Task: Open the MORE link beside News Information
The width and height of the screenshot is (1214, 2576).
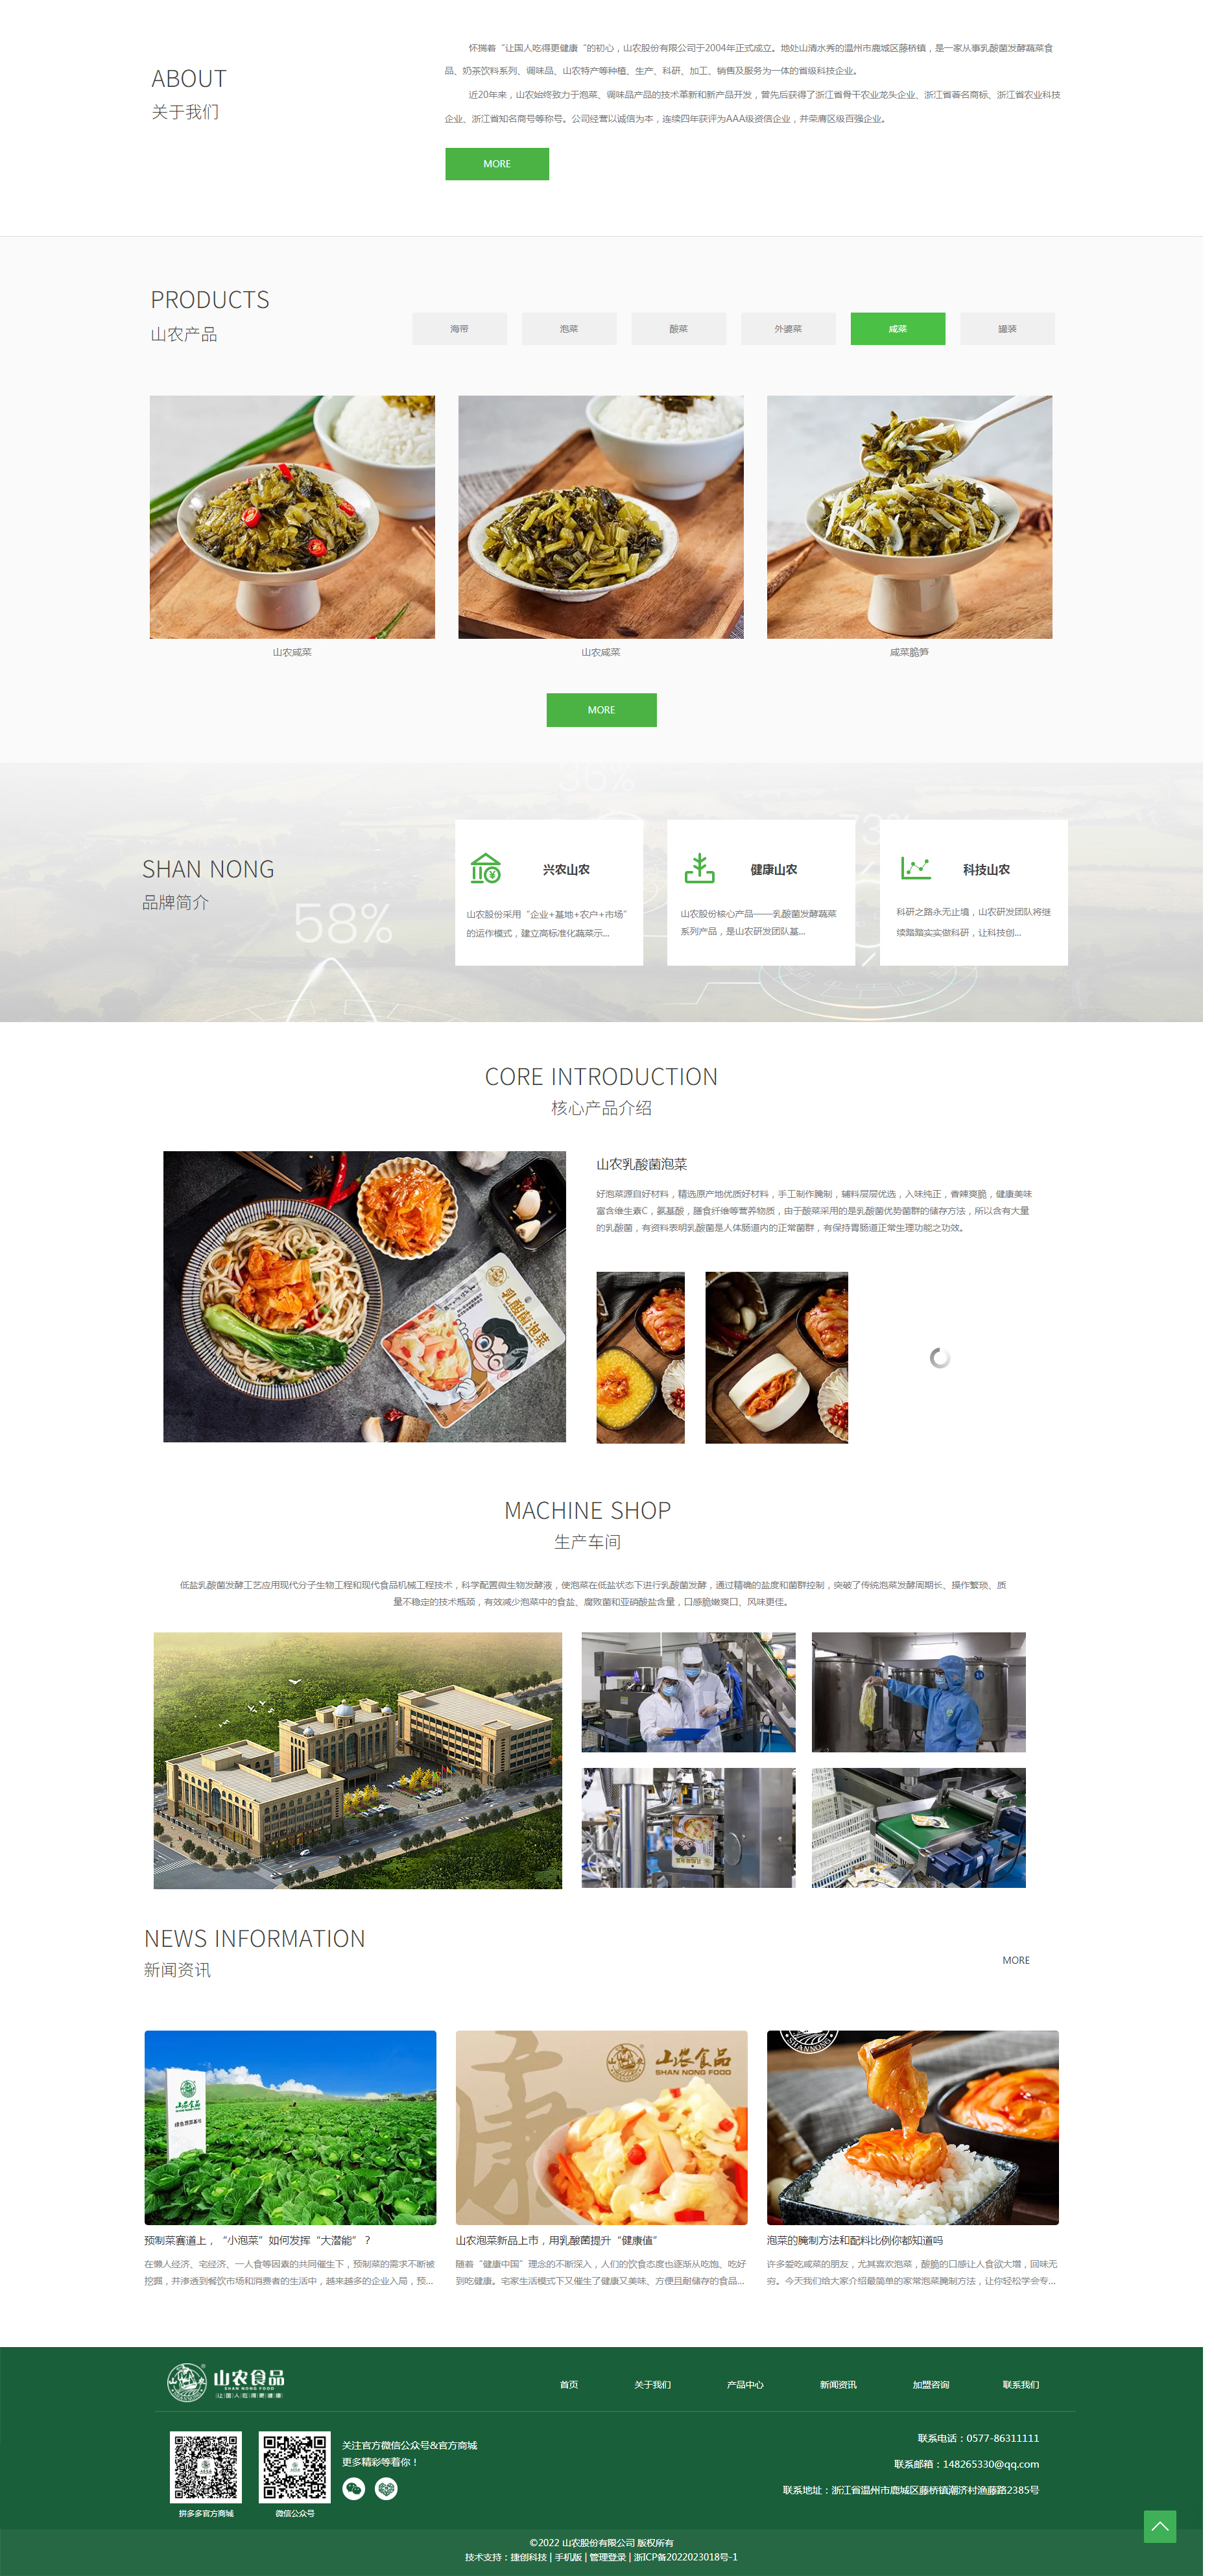Action: point(1015,1960)
